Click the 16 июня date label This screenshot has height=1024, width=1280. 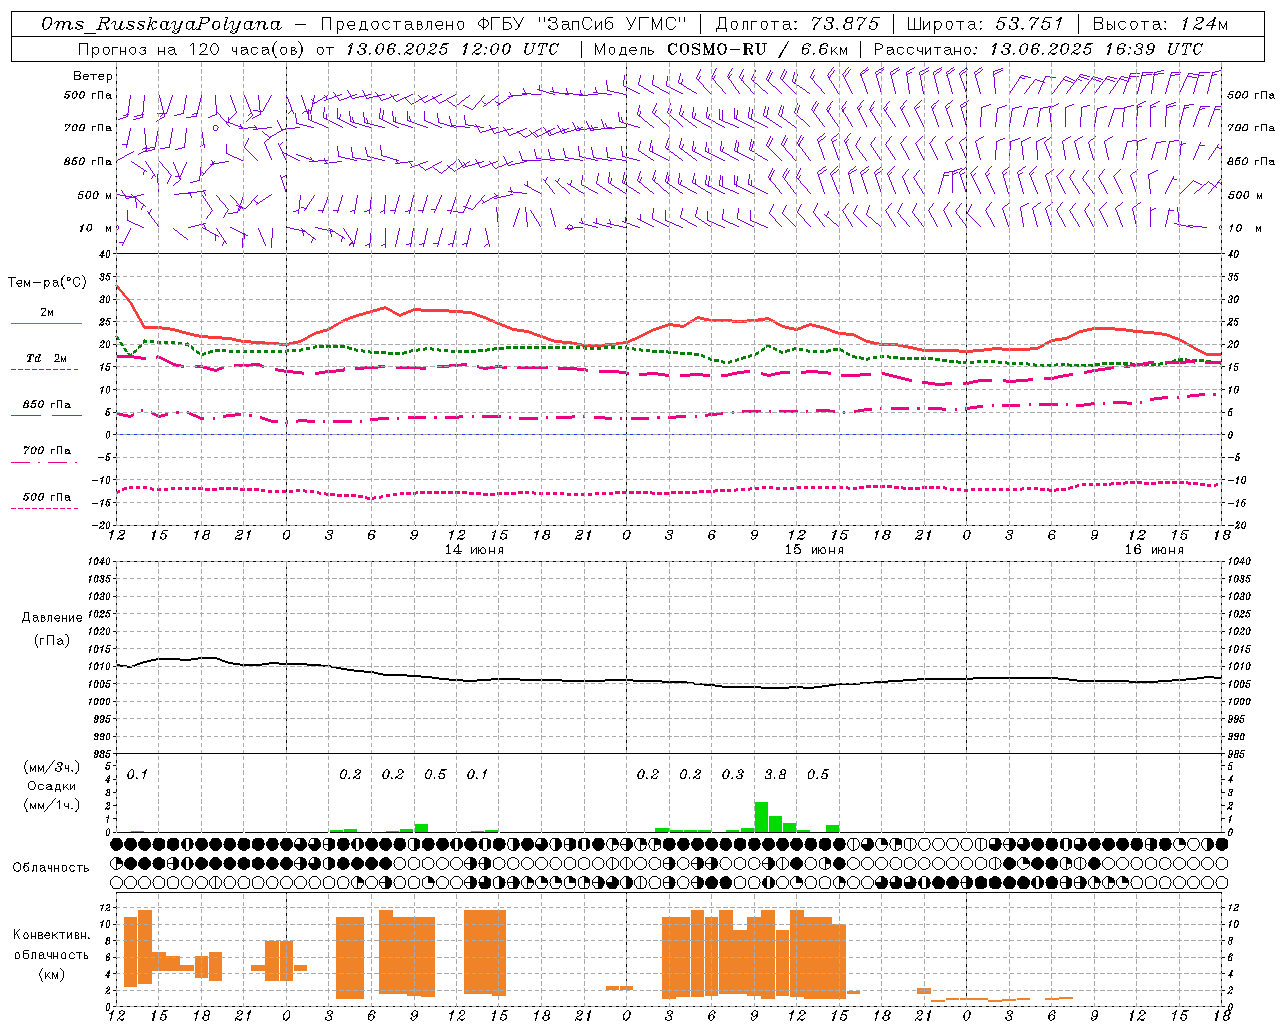tap(1153, 550)
